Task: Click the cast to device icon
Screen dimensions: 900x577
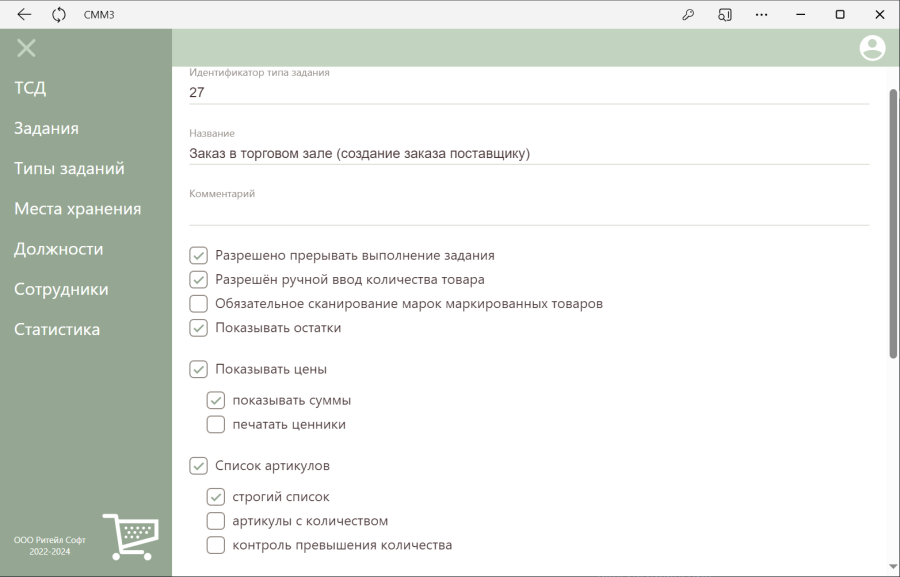Action: point(724,14)
